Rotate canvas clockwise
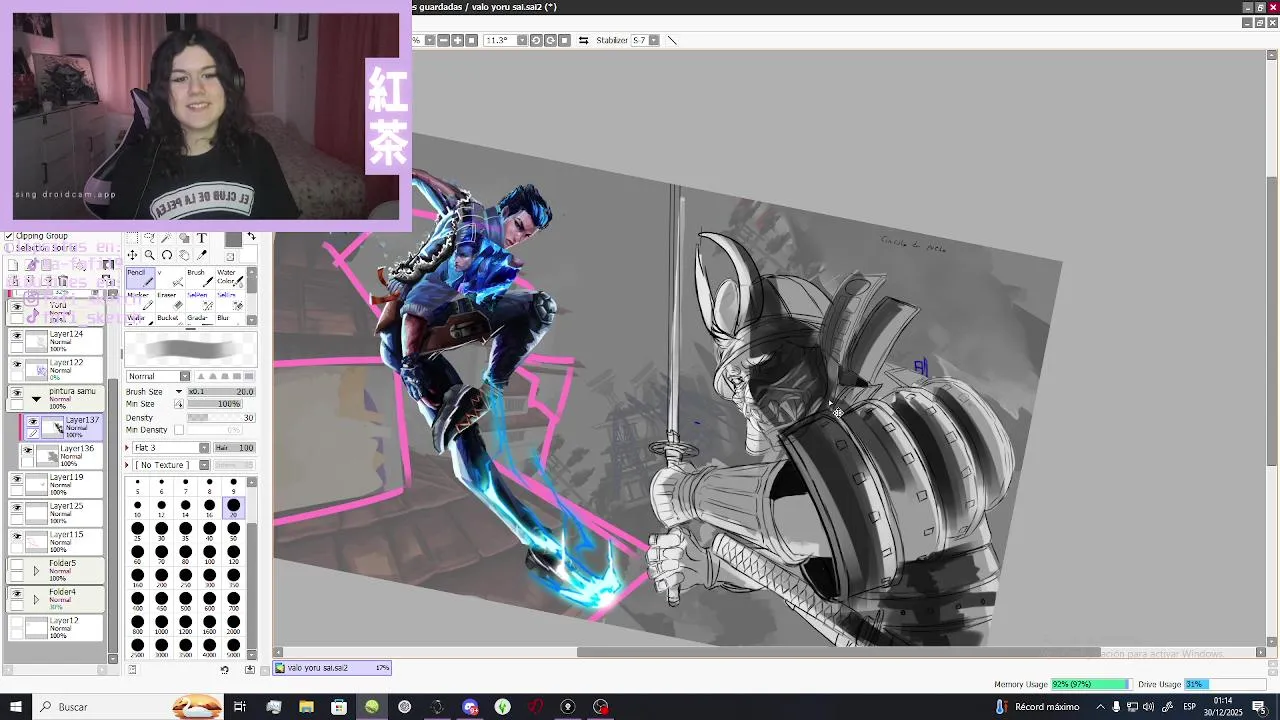 [x=550, y=40]
